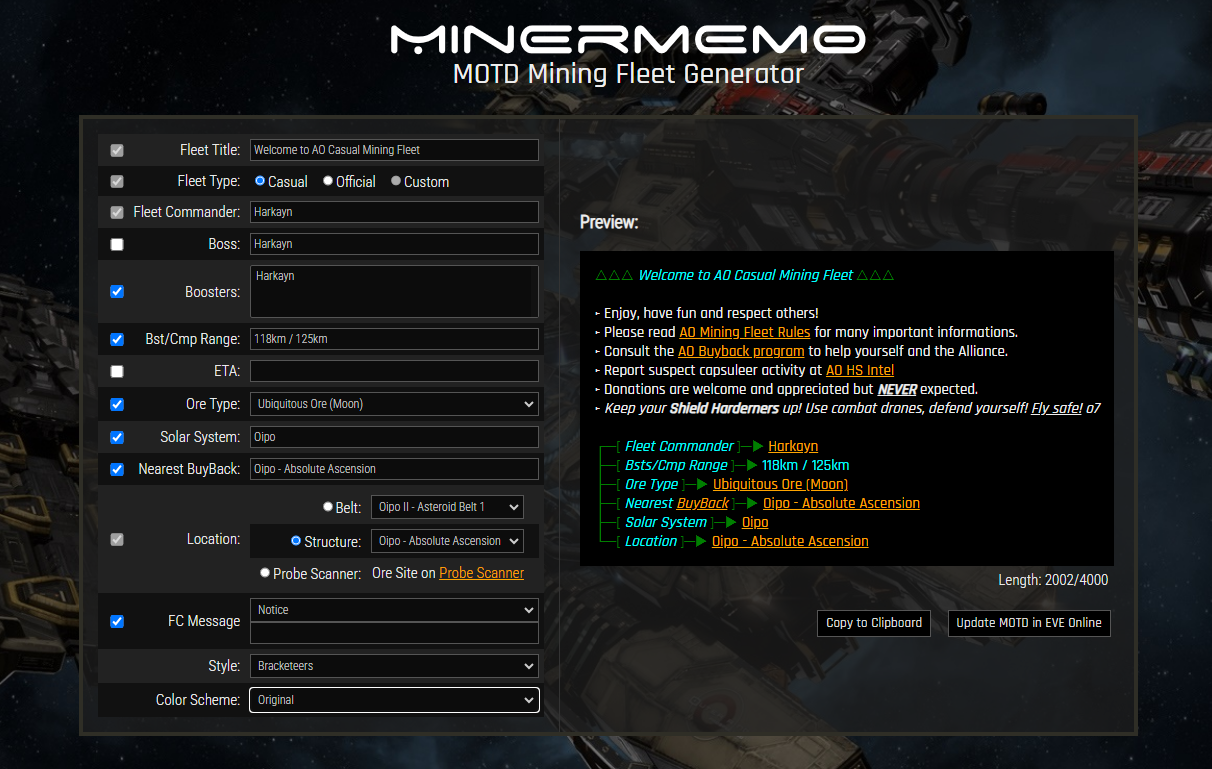Click the 'Length: 2002/4000' counter
1212x769 pixels.
[x=1053, y=580]
